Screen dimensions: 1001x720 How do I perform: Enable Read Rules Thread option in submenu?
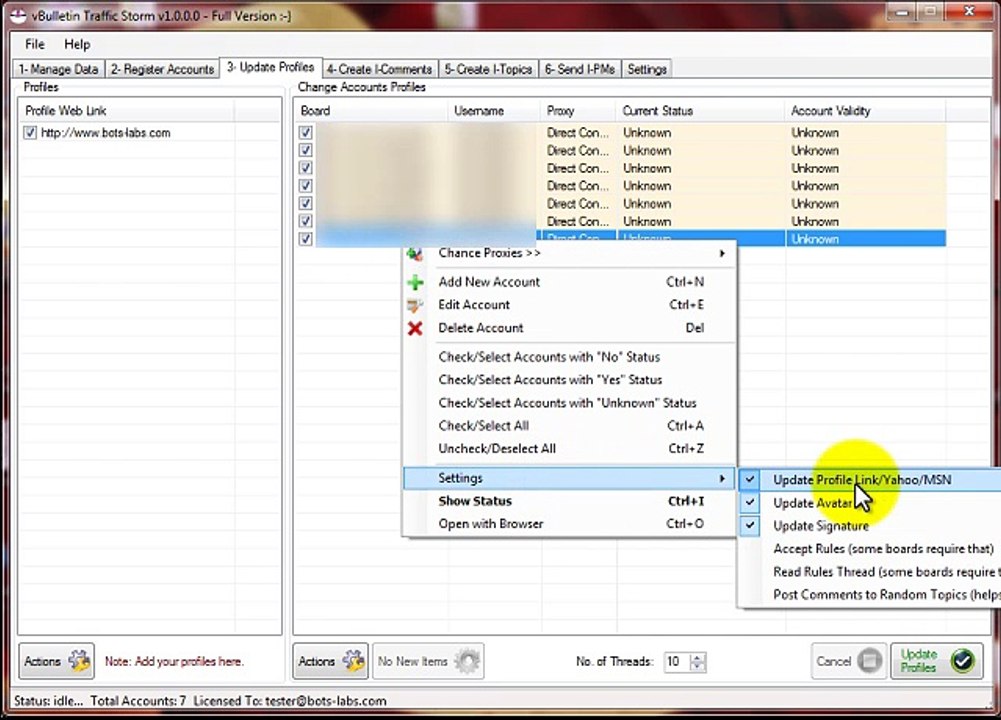tap(870, 572)
